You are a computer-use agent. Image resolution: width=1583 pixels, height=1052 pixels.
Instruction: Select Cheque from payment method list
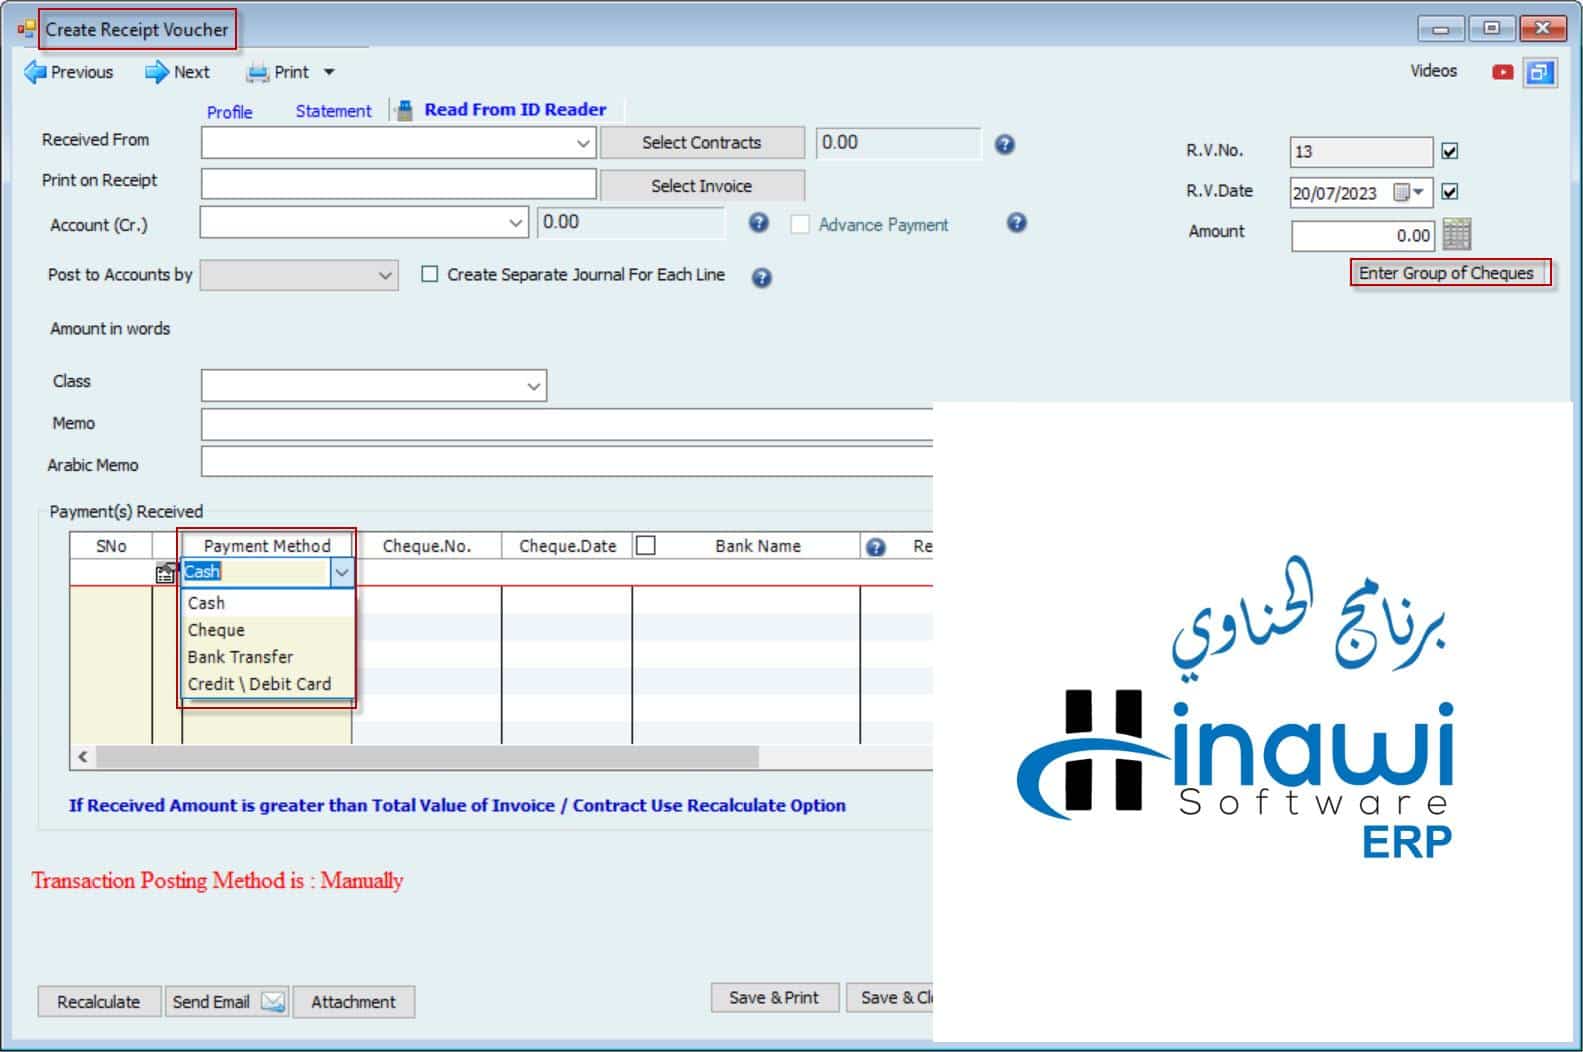216,630
